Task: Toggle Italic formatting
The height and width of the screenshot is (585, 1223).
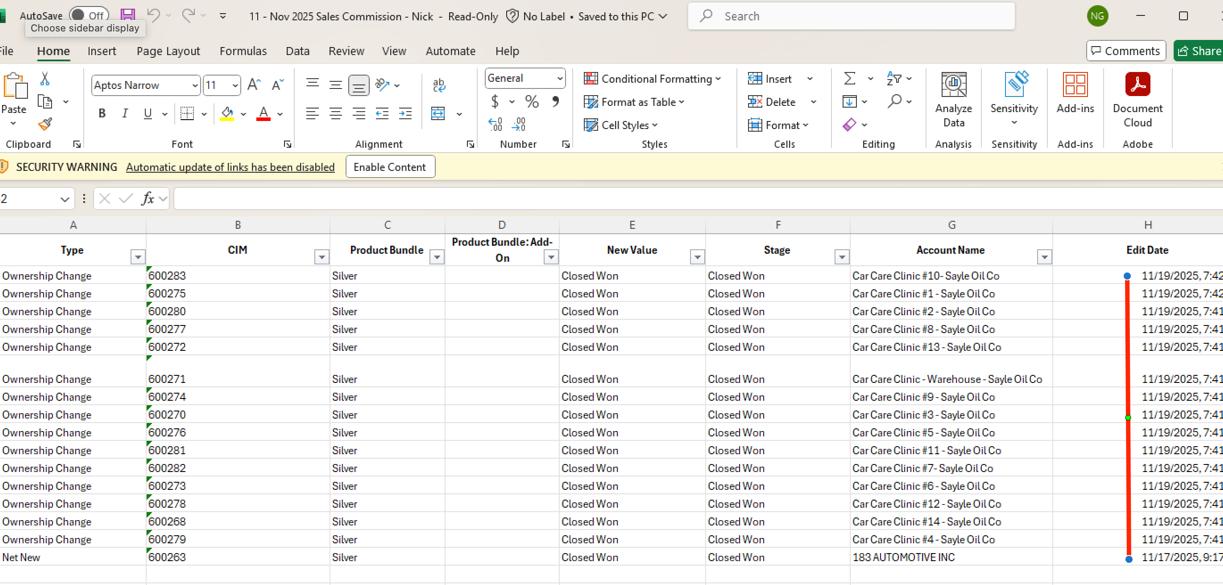Action: pos(125,114)
